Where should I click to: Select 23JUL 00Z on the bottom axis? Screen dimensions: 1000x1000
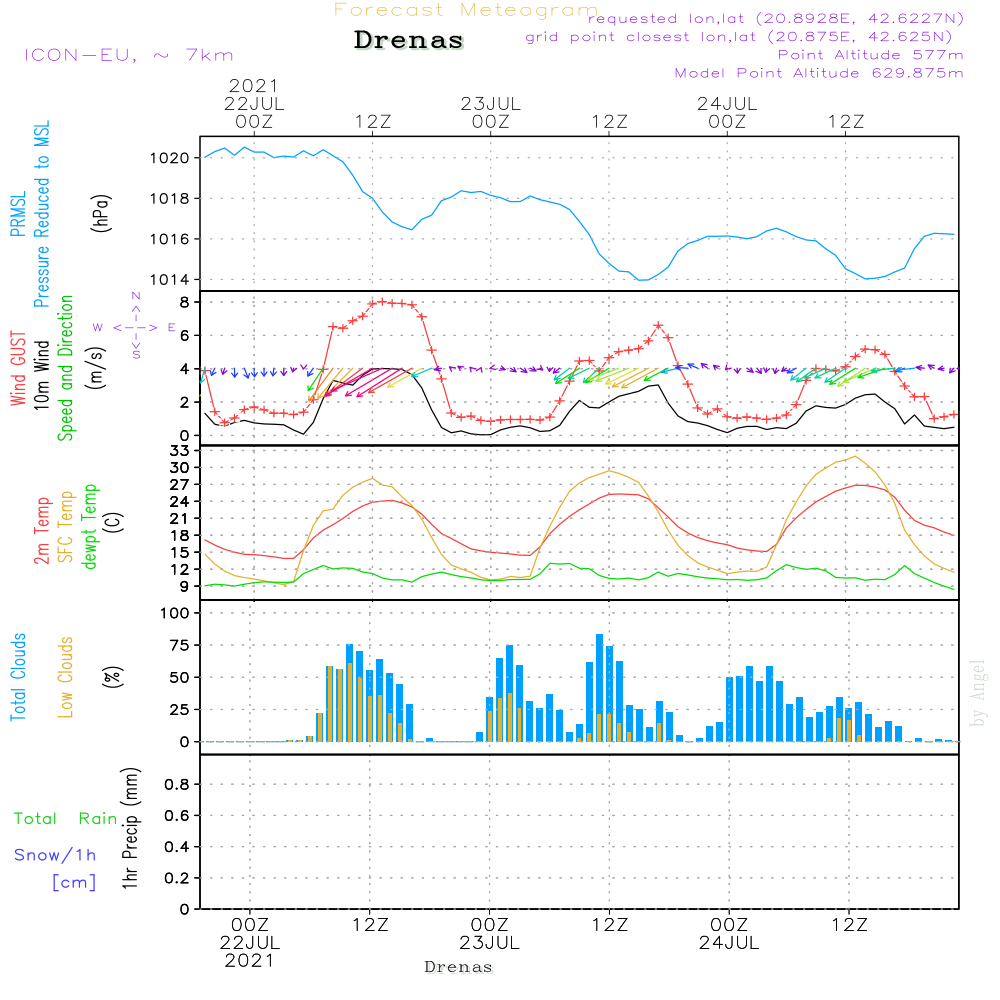[490, 934]
